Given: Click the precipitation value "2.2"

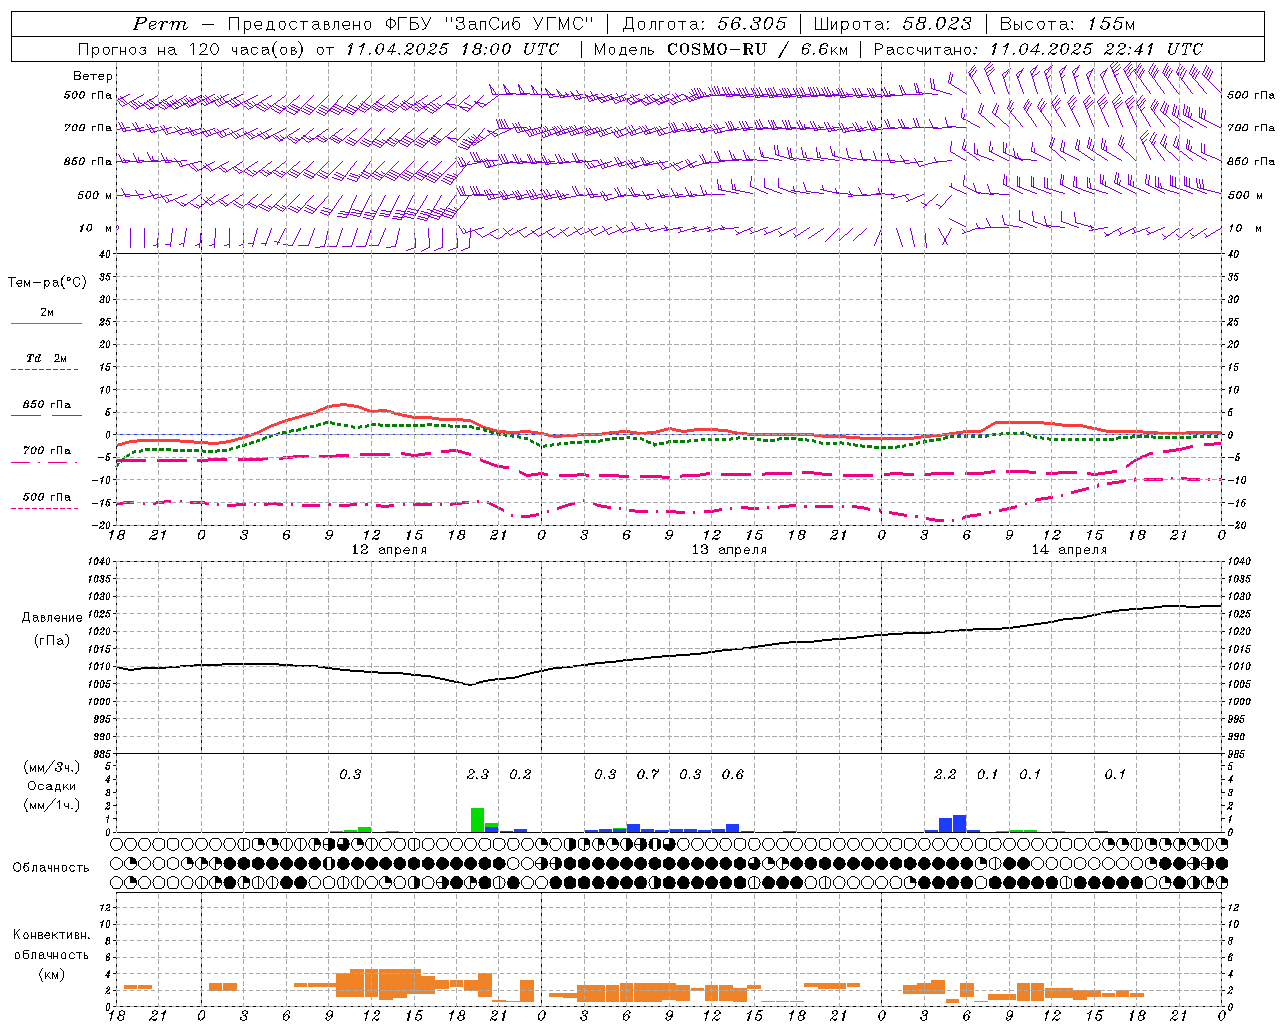Looking at the screenshot, I should 945,774.
